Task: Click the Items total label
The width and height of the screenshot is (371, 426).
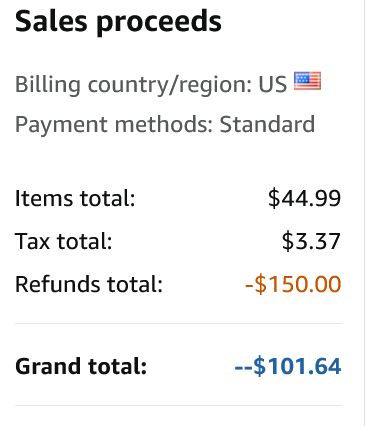Action: pyautogui.click(x=75, y=198)
